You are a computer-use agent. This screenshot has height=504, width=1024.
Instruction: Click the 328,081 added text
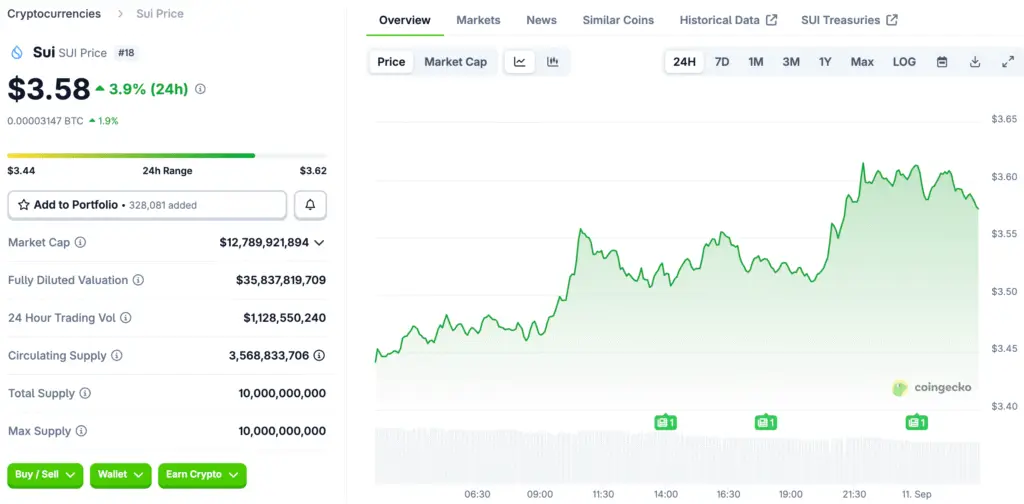(163, 205)
